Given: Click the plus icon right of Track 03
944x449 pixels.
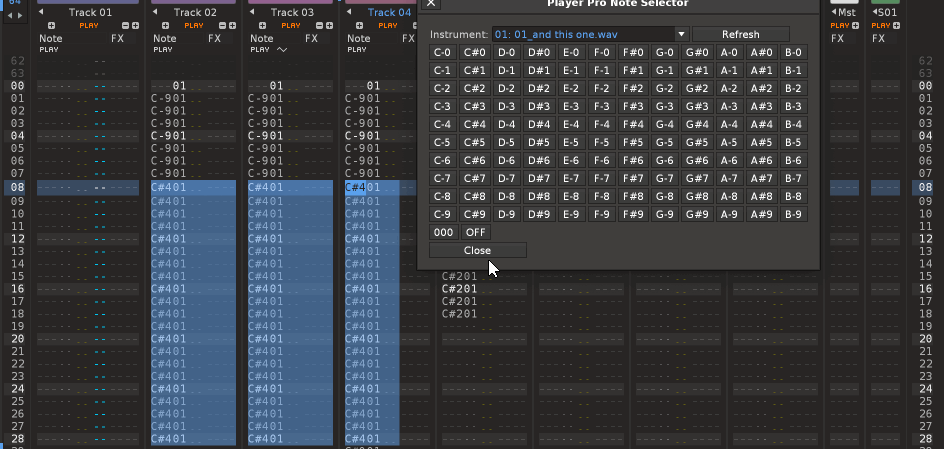Looking at the screenshot, I should [x=330, y=25].
